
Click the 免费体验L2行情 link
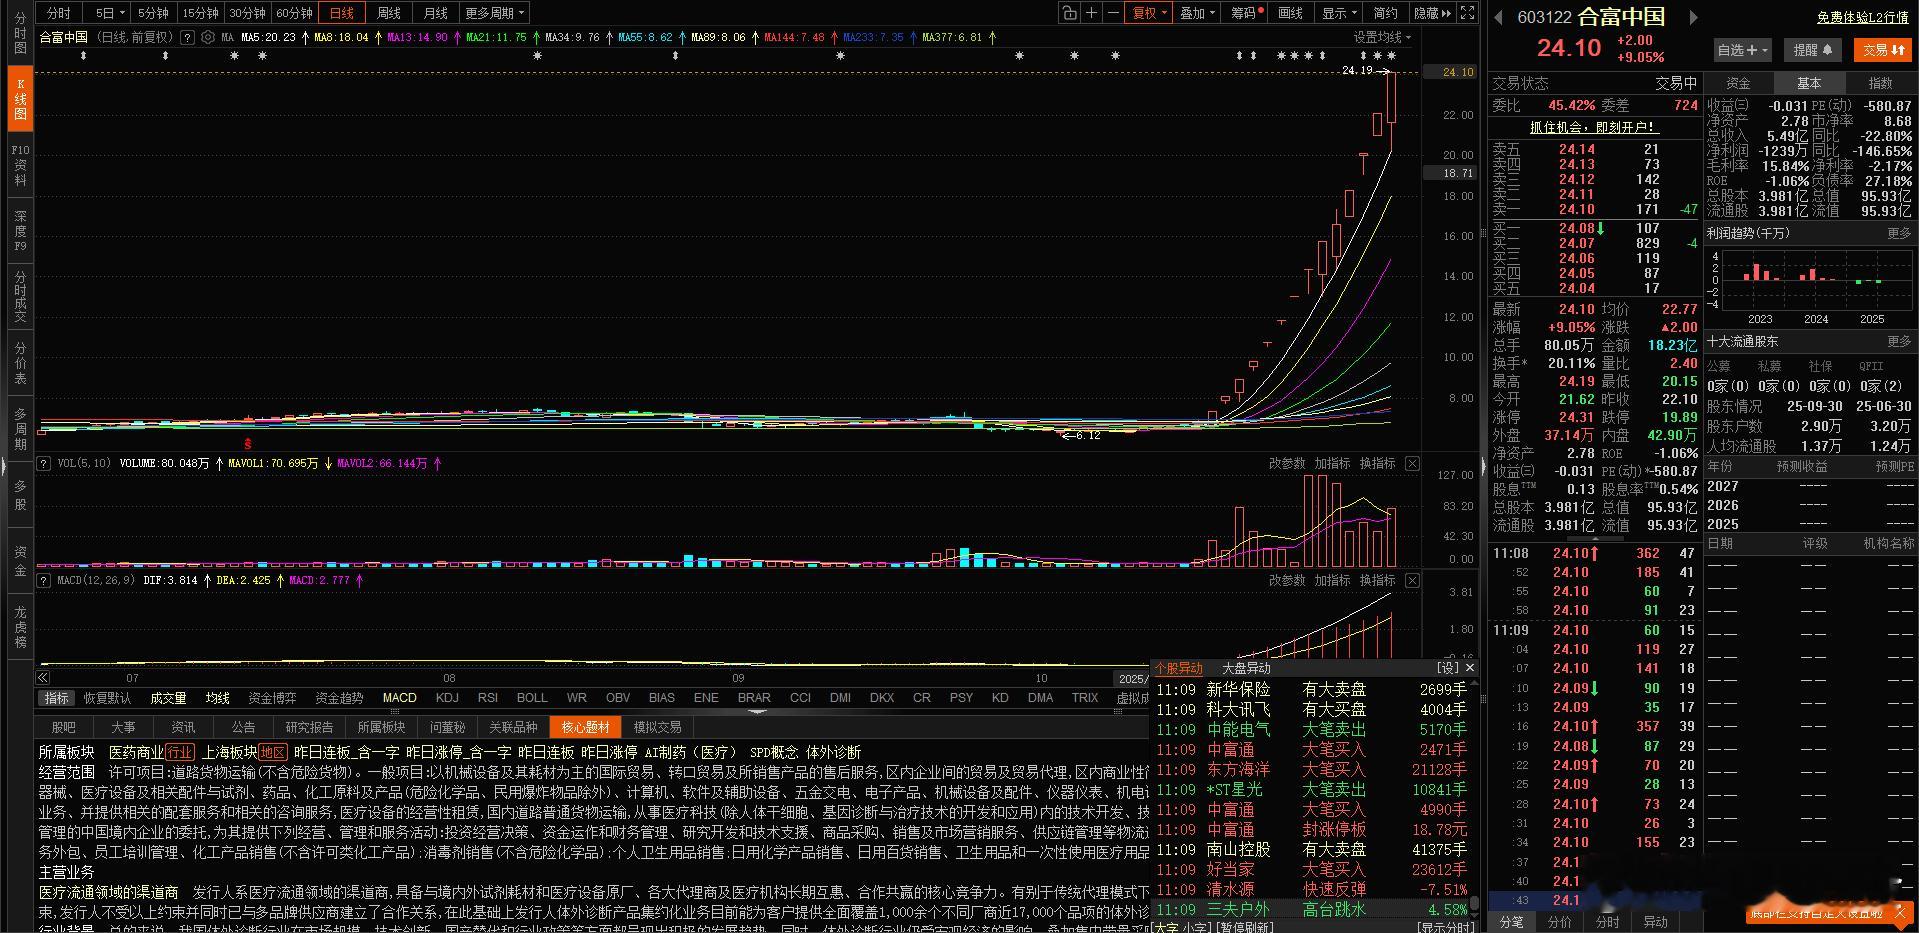point(1861,17)
